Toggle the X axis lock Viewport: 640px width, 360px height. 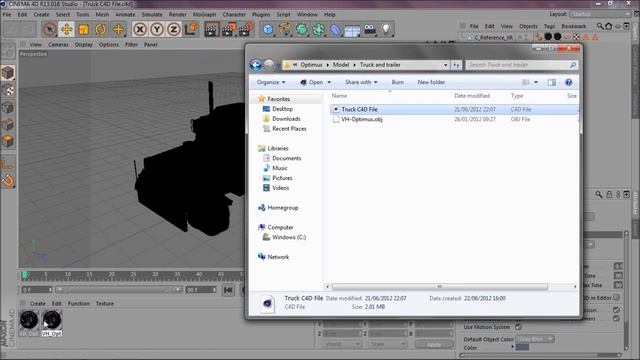pos(140,29)
